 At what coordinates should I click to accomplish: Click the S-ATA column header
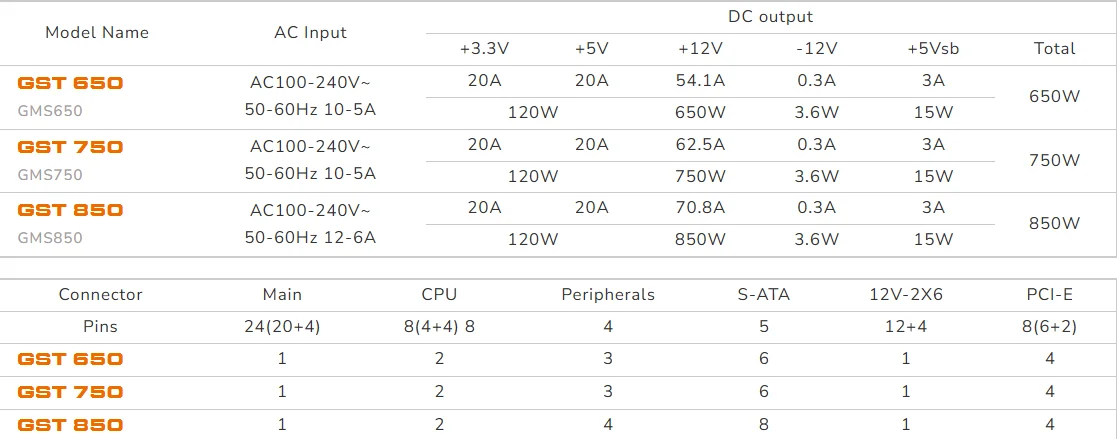(764, 294)
